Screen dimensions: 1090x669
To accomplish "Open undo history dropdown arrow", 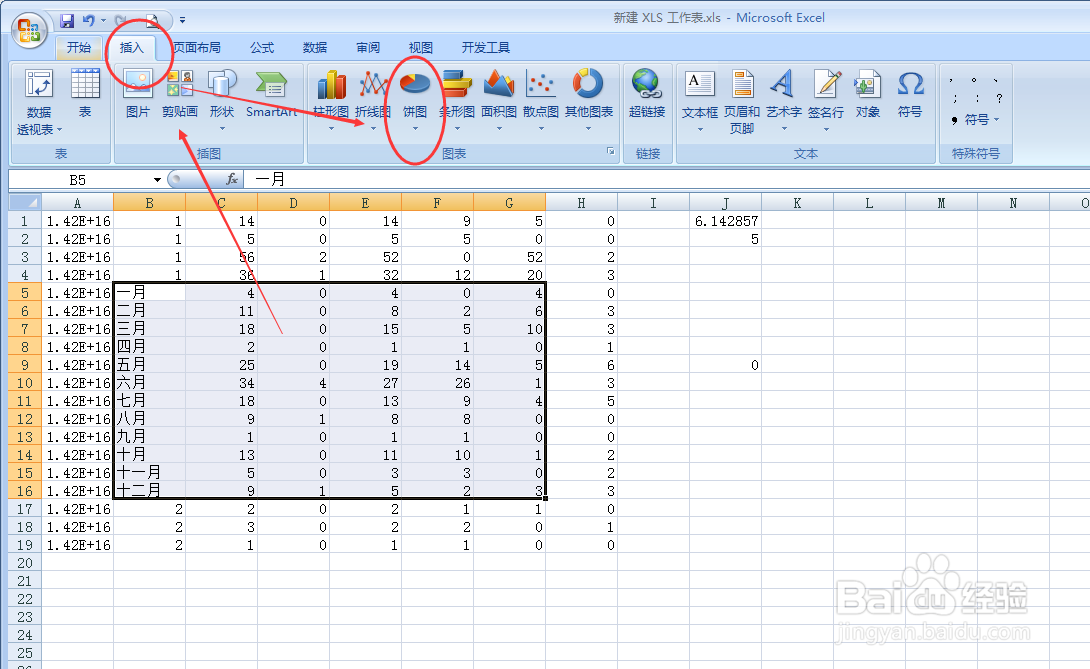I will point(104,20).
